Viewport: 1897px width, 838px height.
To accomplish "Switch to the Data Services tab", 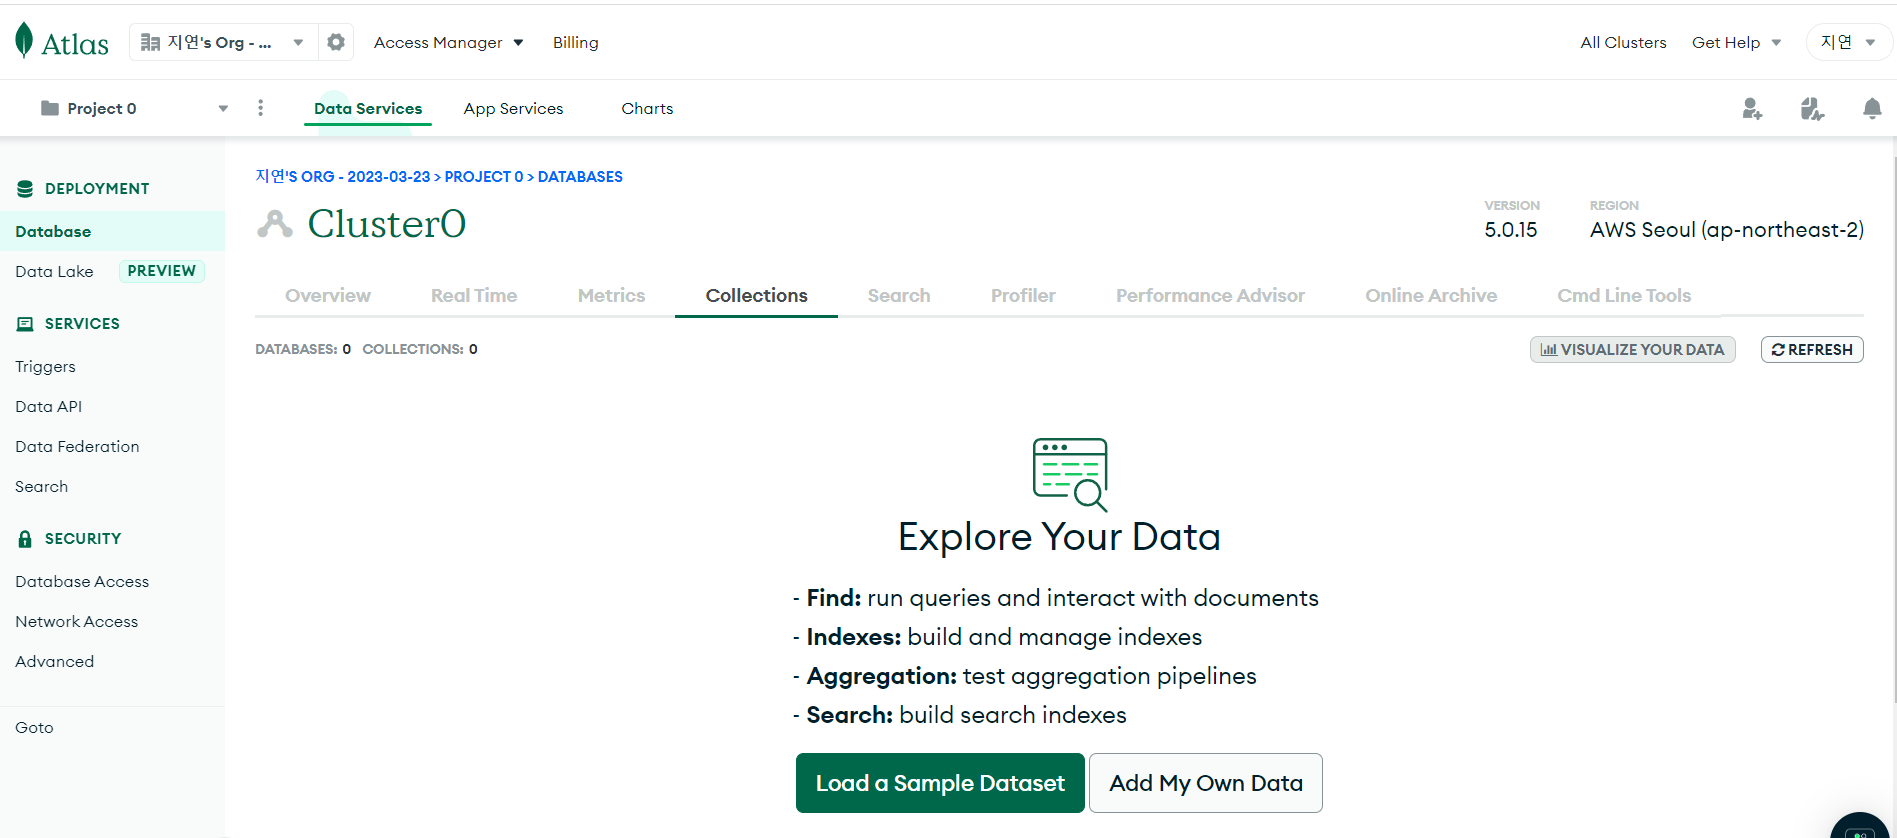I will point(368,108).
